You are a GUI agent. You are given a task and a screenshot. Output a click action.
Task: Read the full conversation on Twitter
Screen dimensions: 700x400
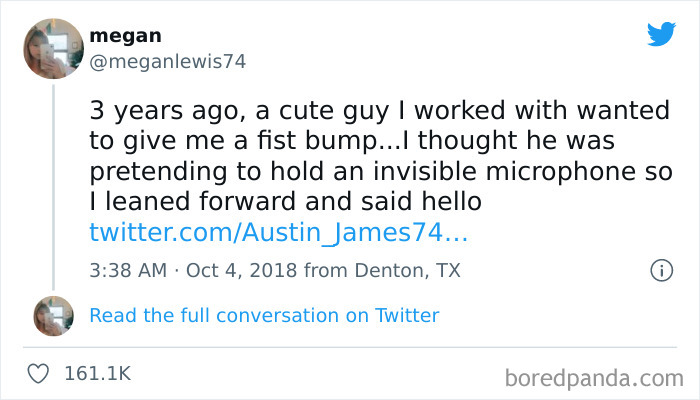[x=264, y=316]
